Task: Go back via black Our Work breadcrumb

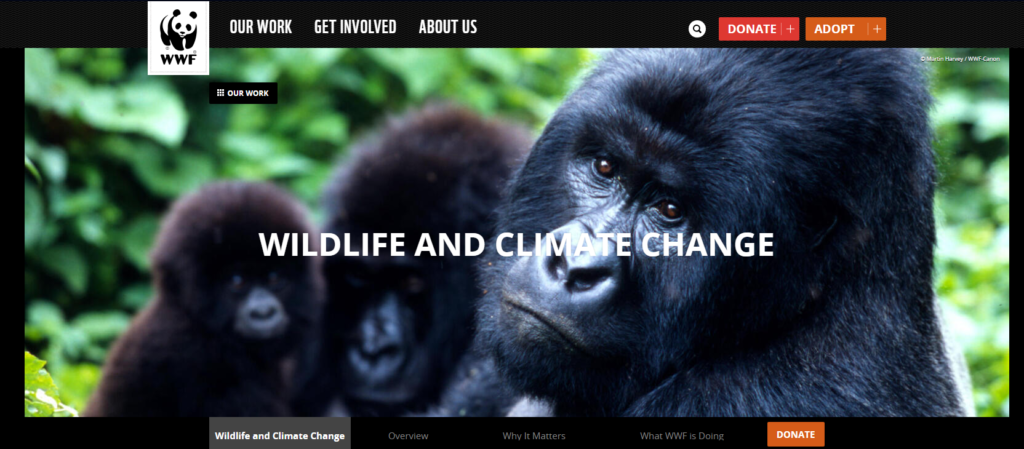Action: [243, 93]
